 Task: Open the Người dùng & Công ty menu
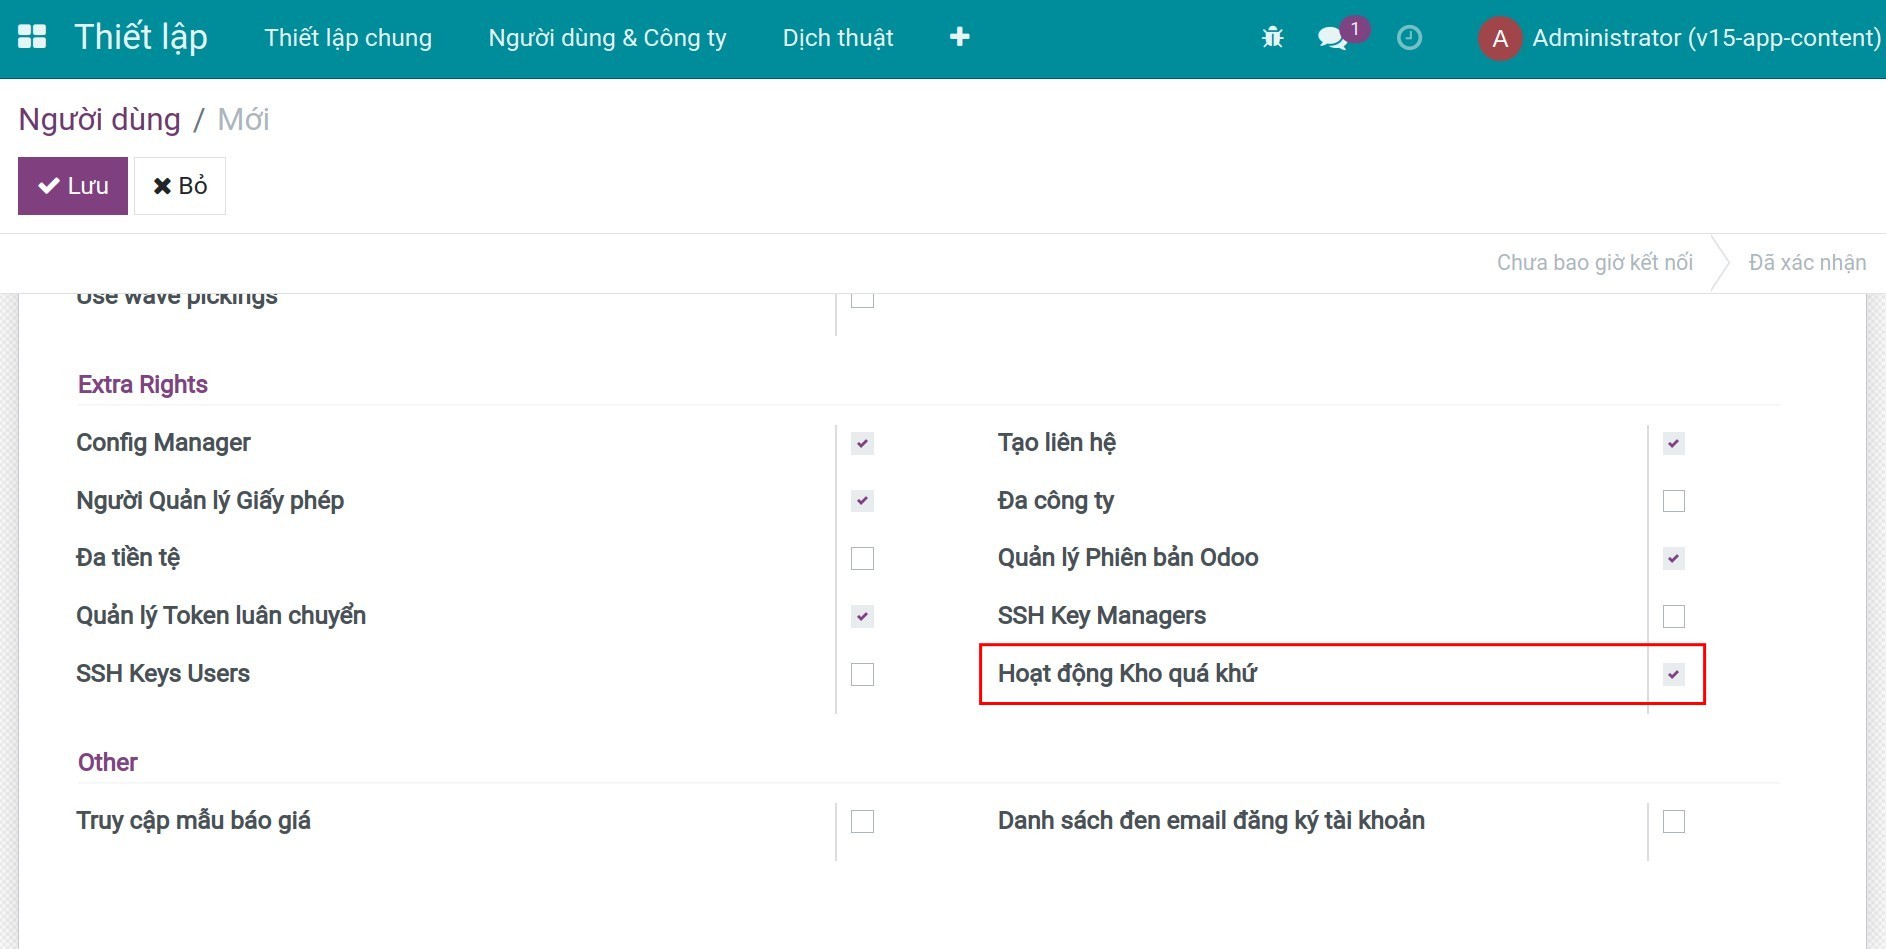pyautogui.click(x=607, y=38)
